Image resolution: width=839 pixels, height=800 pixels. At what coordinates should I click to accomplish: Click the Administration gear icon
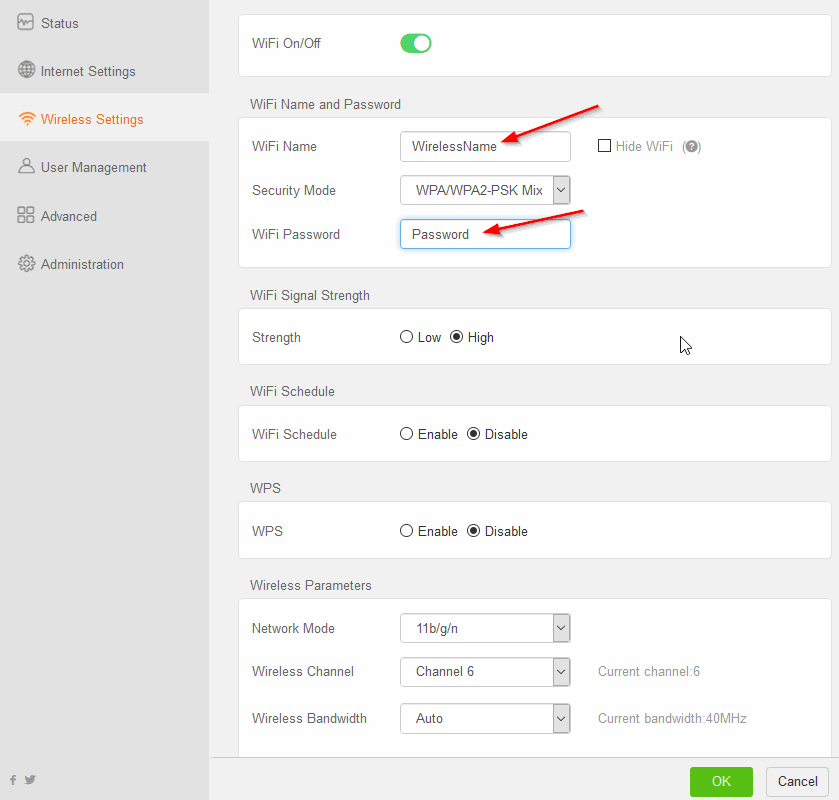pyautogui.click(x=26, y=264)
